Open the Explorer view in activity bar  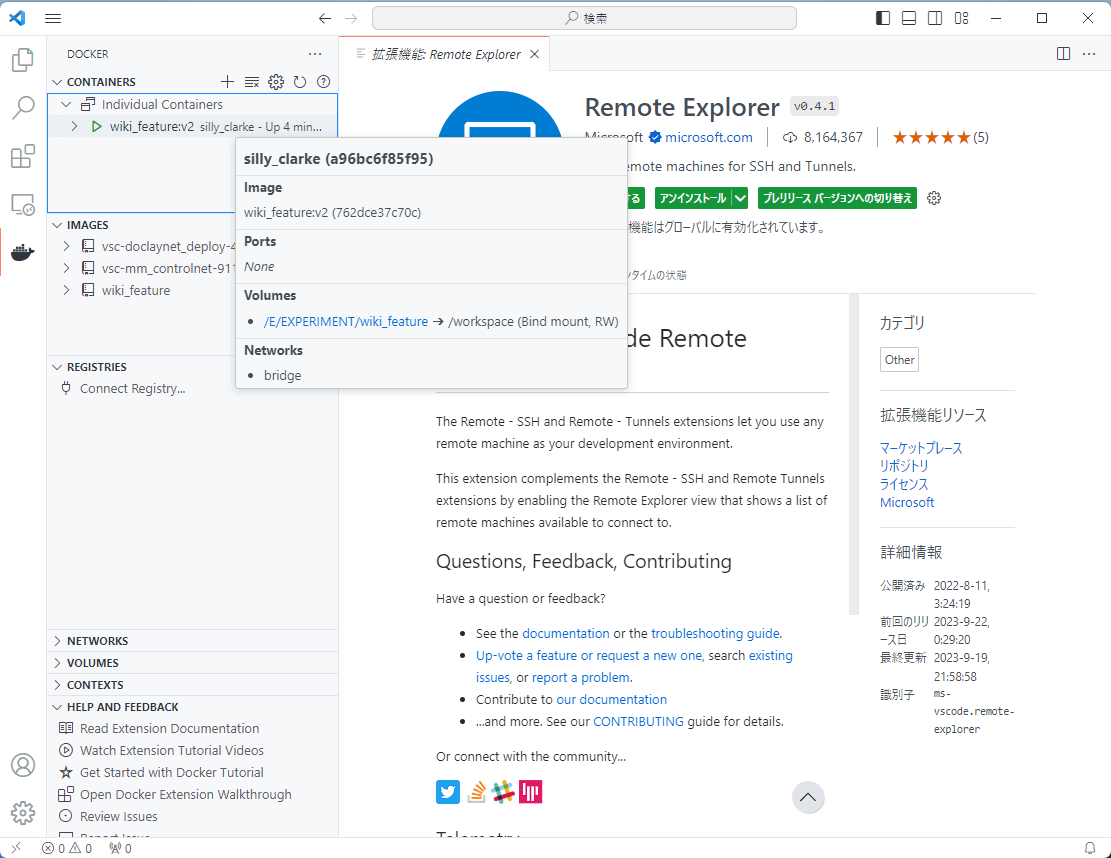coord(23,60)
